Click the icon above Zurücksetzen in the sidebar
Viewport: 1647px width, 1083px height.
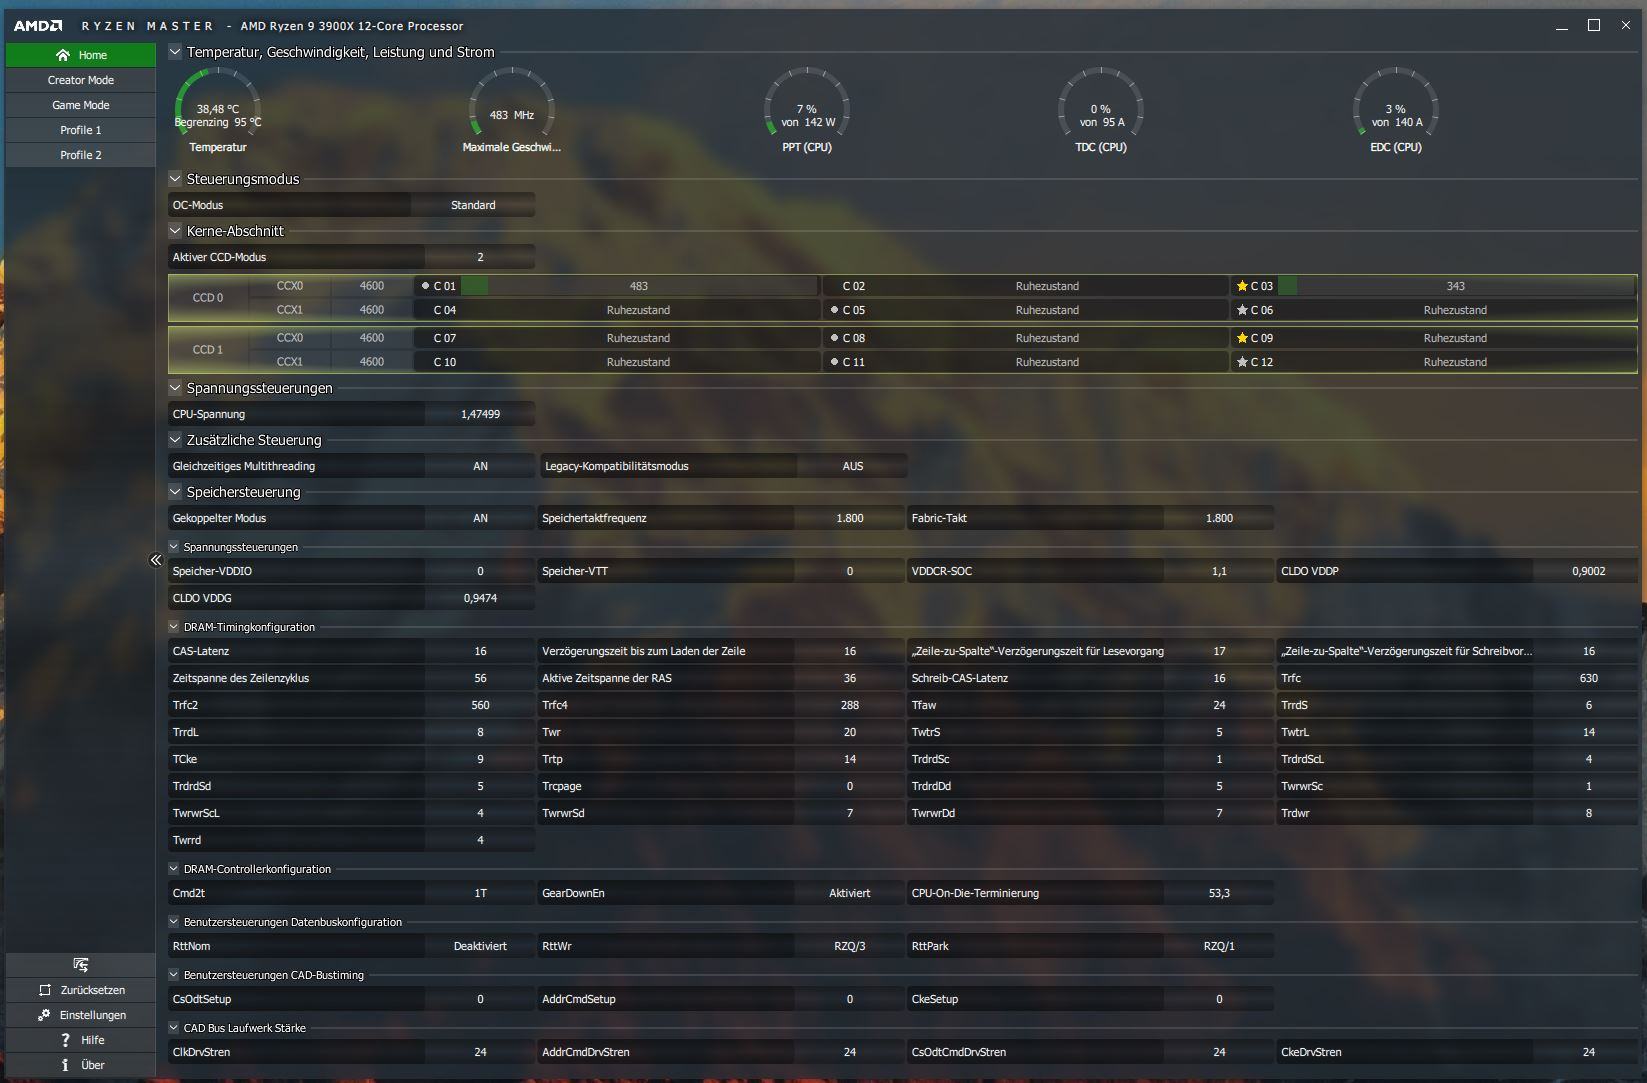pos(81,965)
